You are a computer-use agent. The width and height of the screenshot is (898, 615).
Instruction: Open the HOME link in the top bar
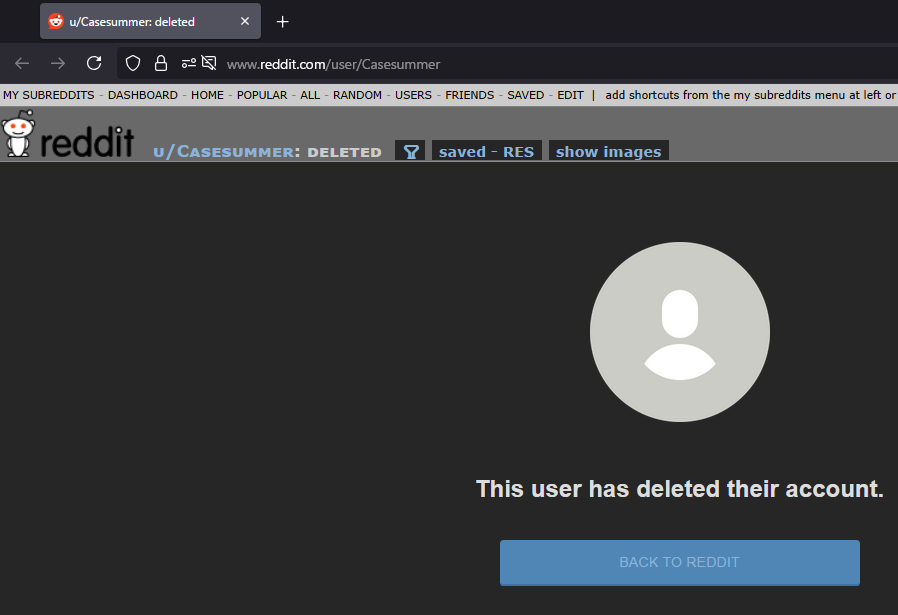[207, 95]
